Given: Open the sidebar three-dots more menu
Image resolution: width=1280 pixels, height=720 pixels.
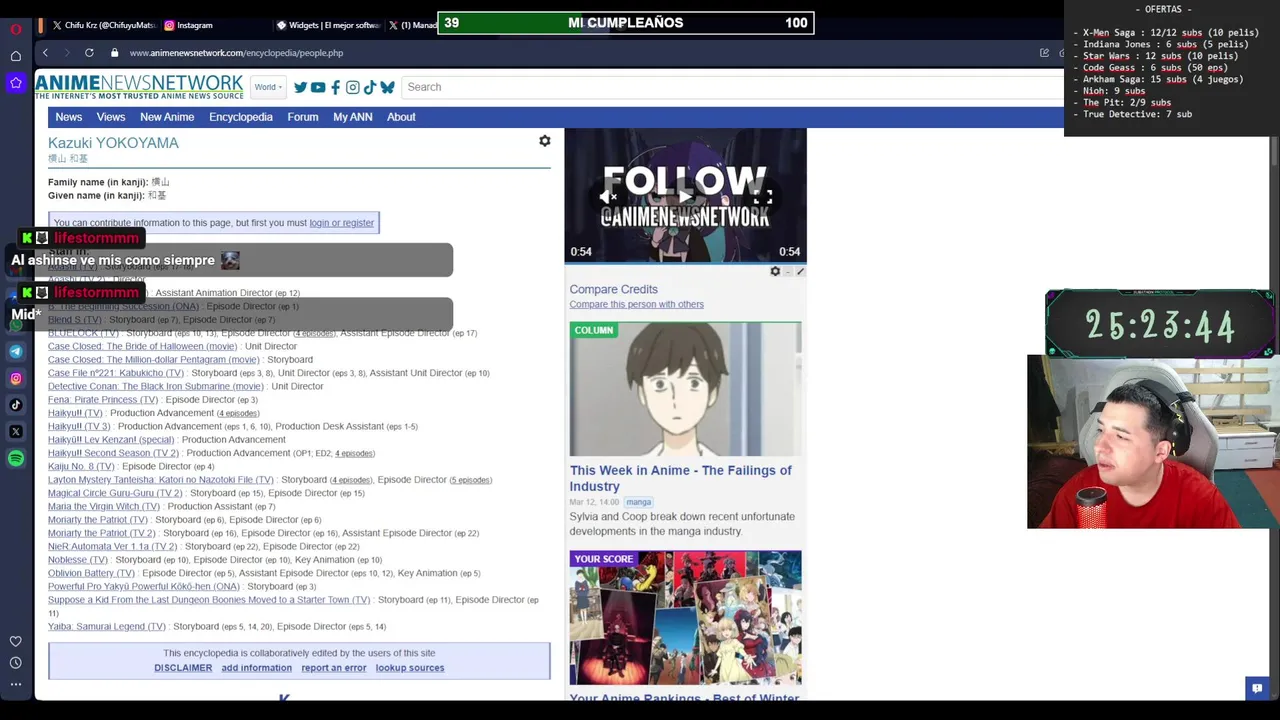Looking at the screenshot, I should [16, 685].
